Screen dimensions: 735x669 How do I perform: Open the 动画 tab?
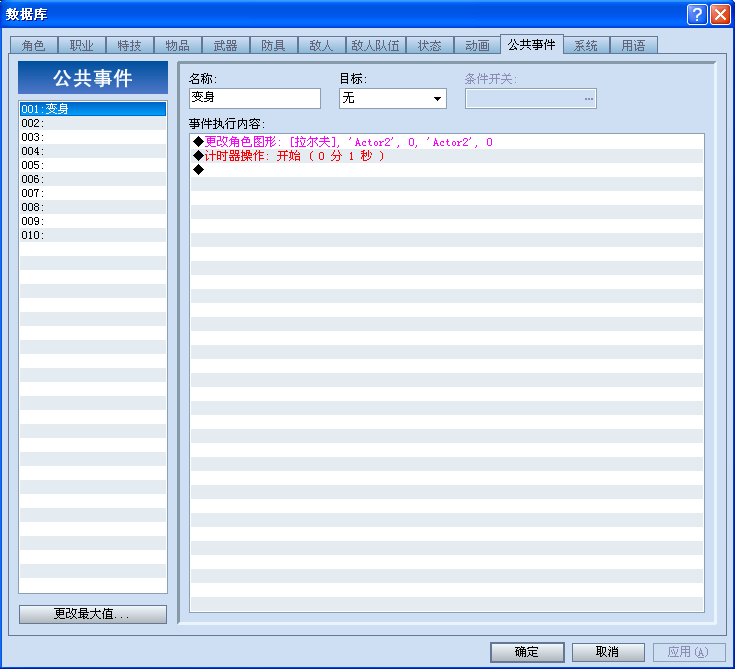click(478, 45)
